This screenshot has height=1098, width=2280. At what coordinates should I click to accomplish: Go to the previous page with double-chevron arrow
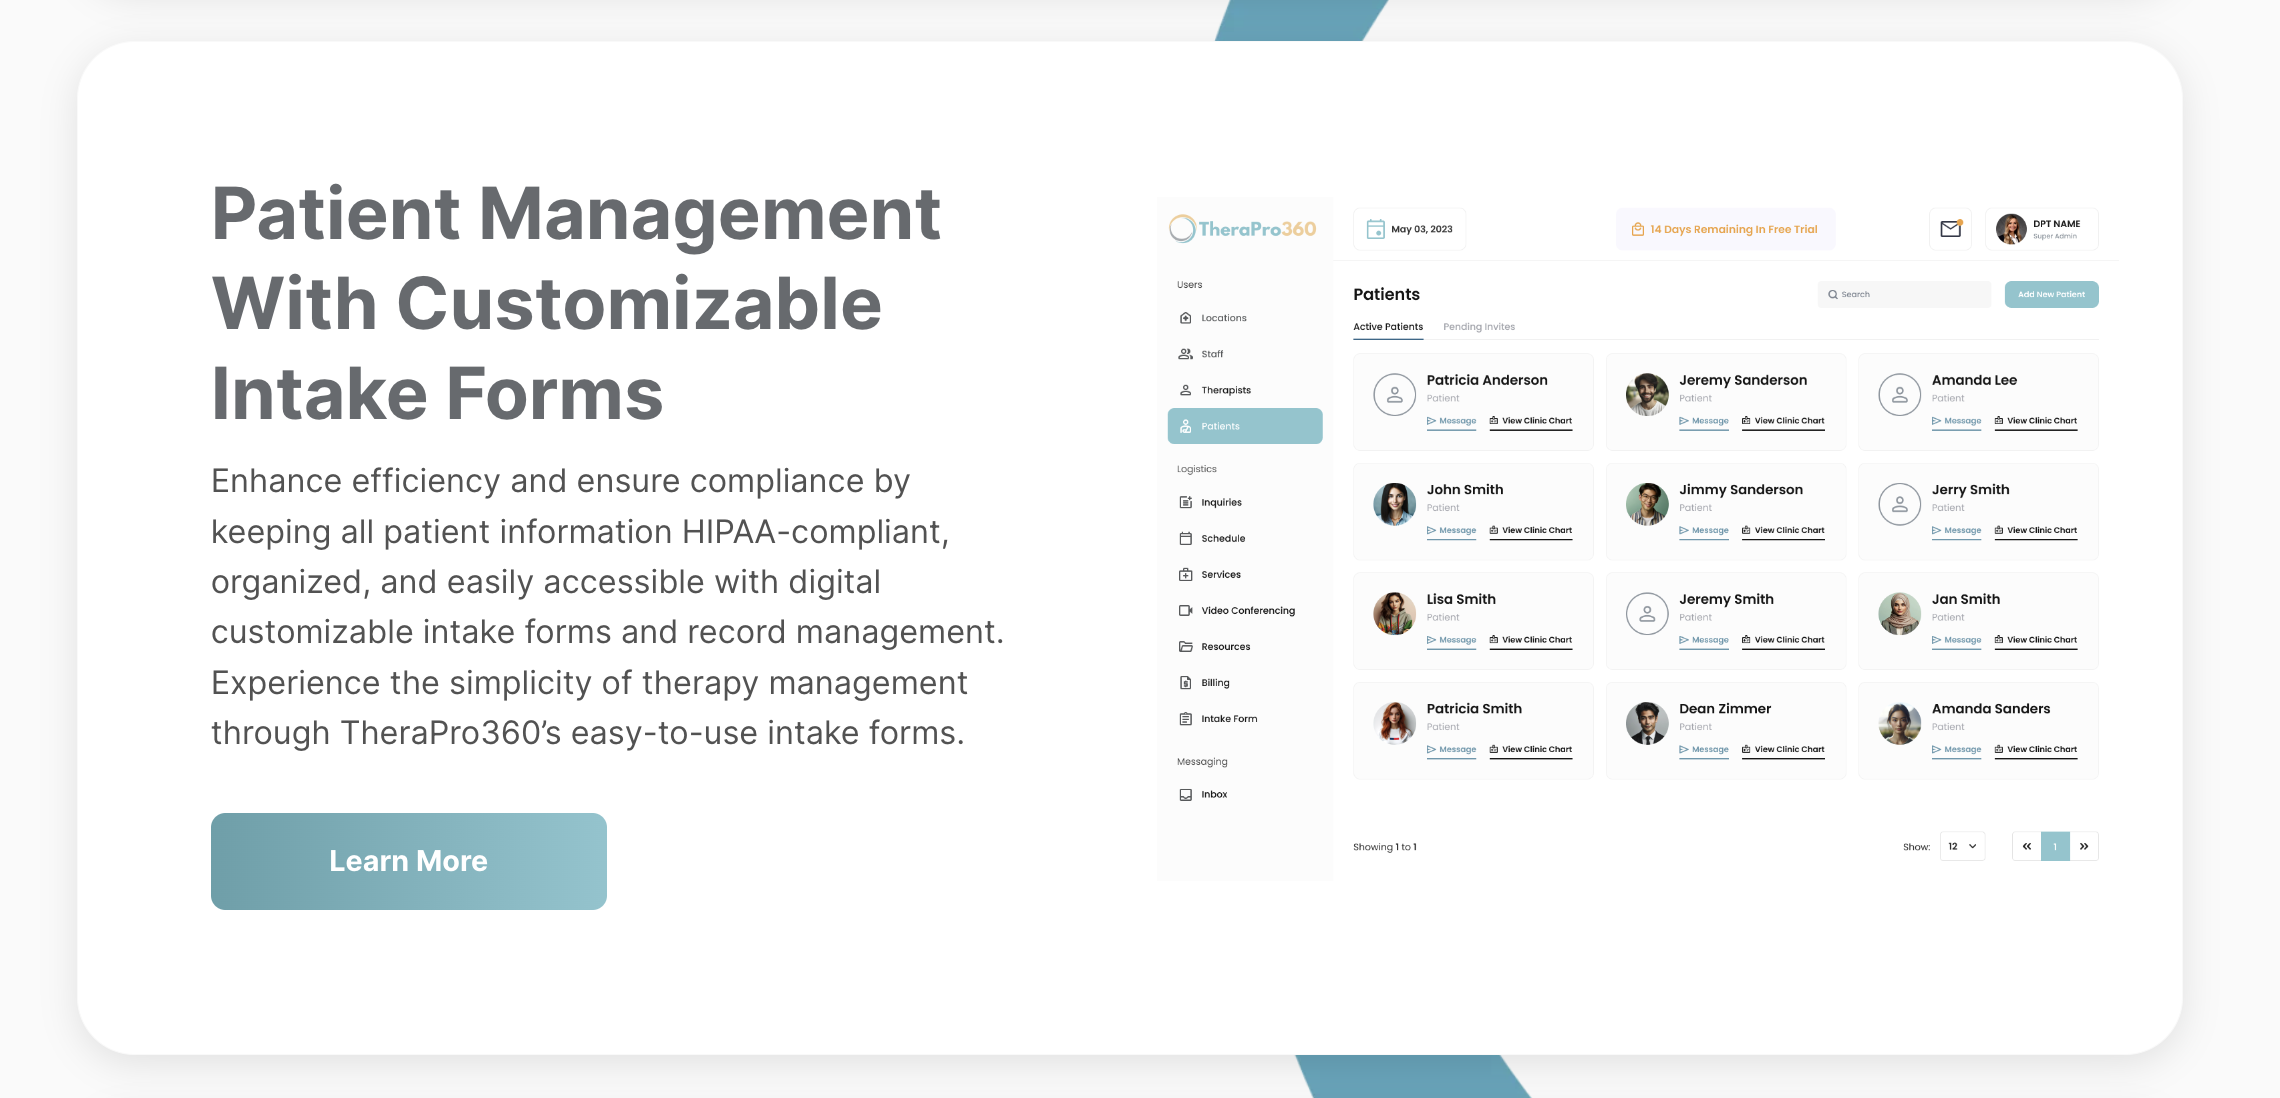pyautogui.click(x=2027, y=846)
